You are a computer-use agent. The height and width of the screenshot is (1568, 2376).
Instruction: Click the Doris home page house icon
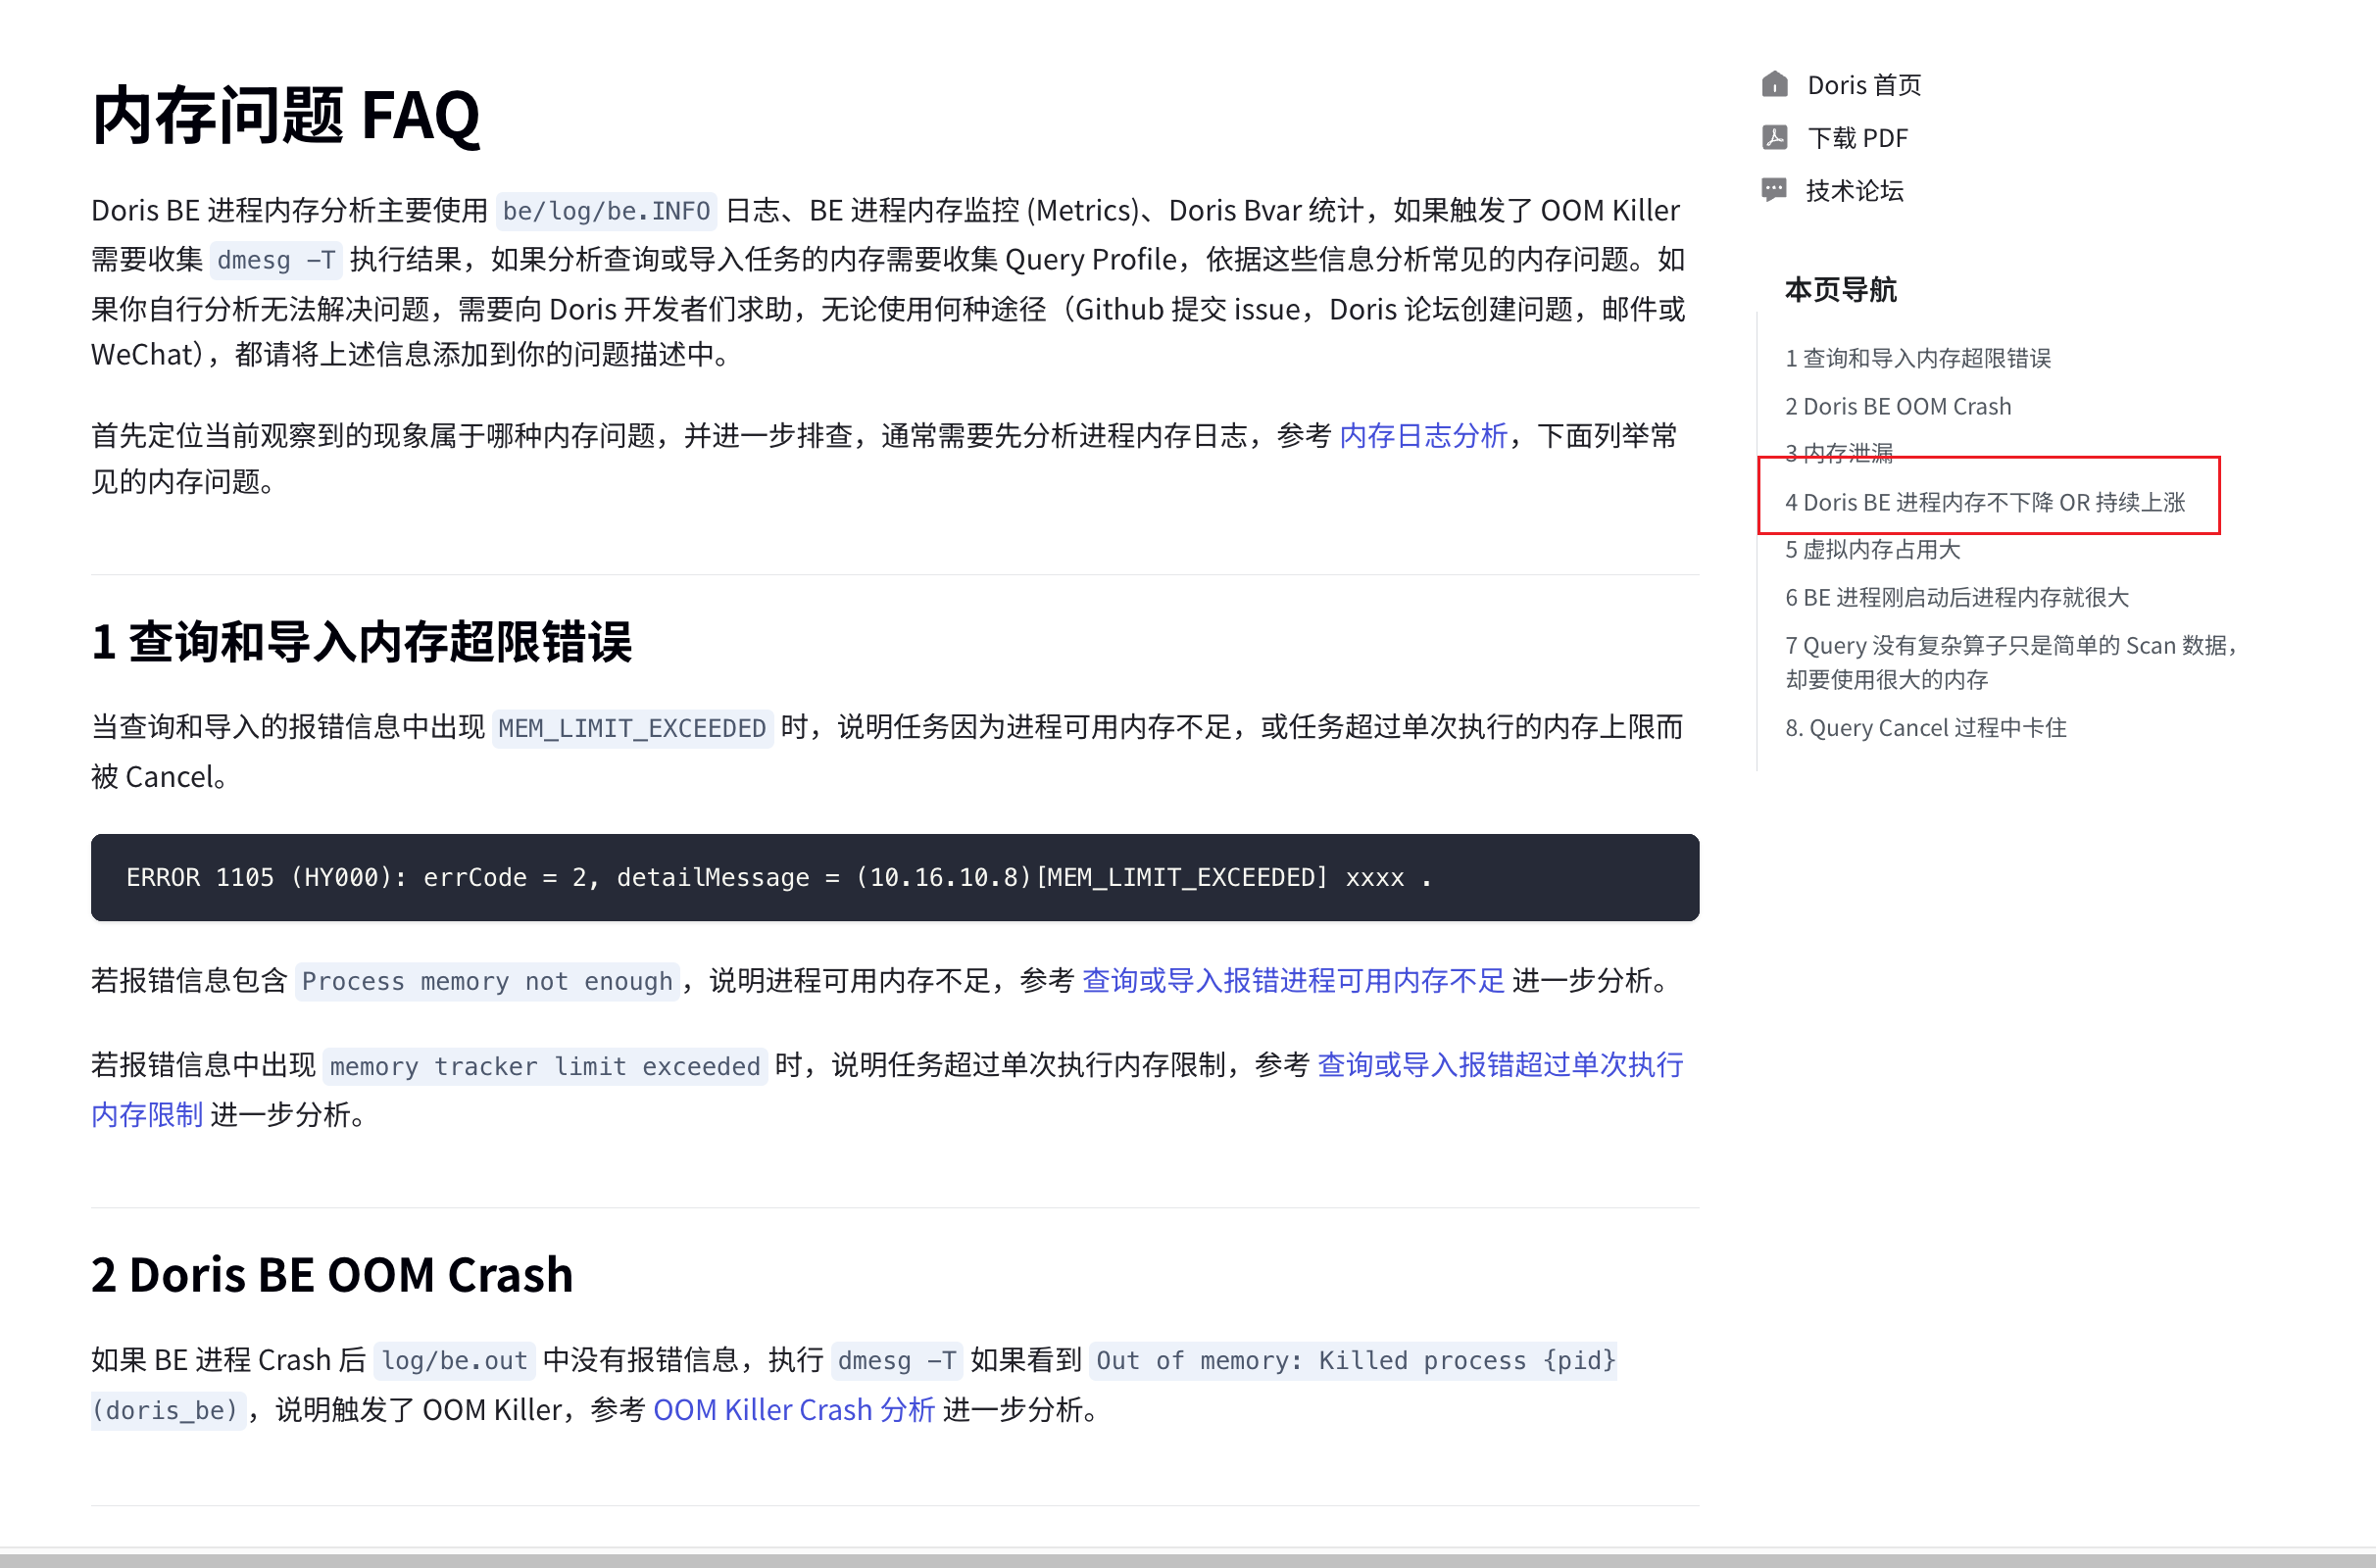(1774, 84)
